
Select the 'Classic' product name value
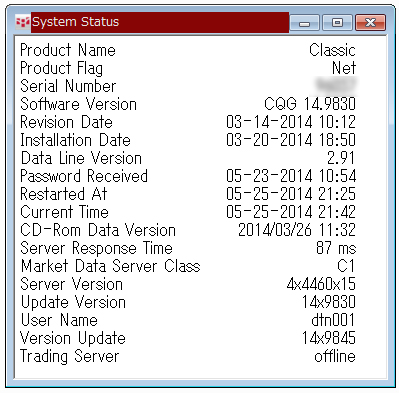point(332,50)
